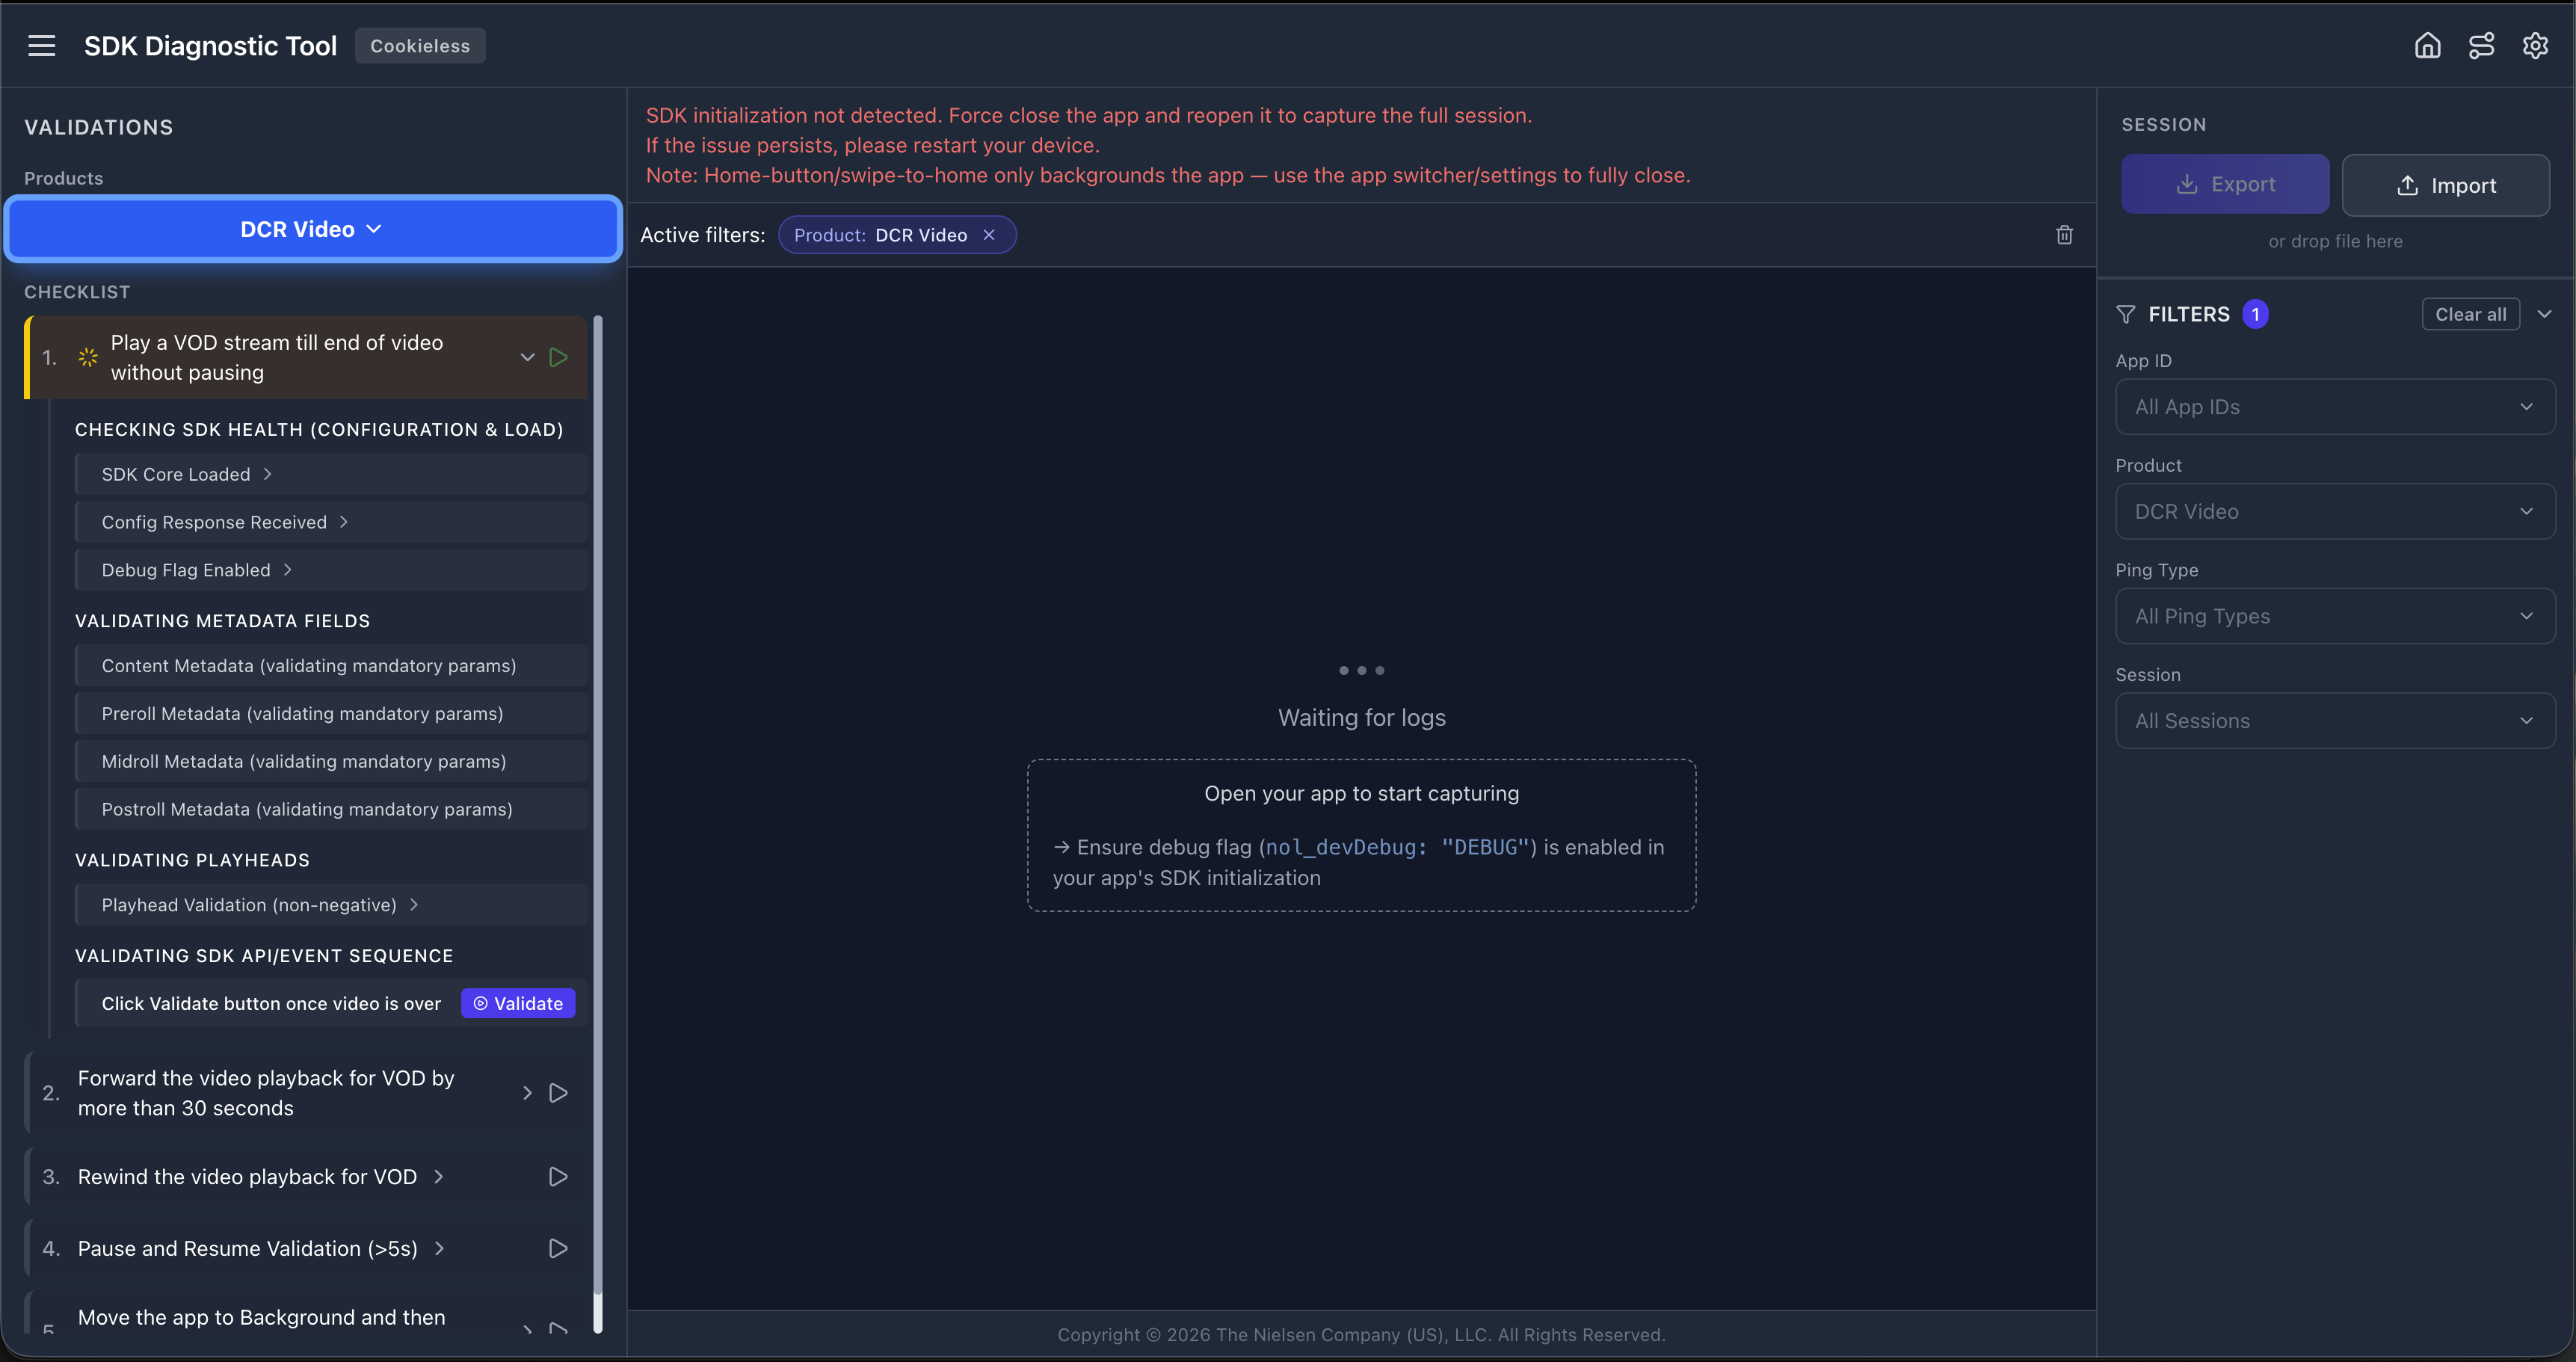Remove the 'Product: DCR Video' filter chip
Screen dimensions: 2576x1362
coord(989,234)
